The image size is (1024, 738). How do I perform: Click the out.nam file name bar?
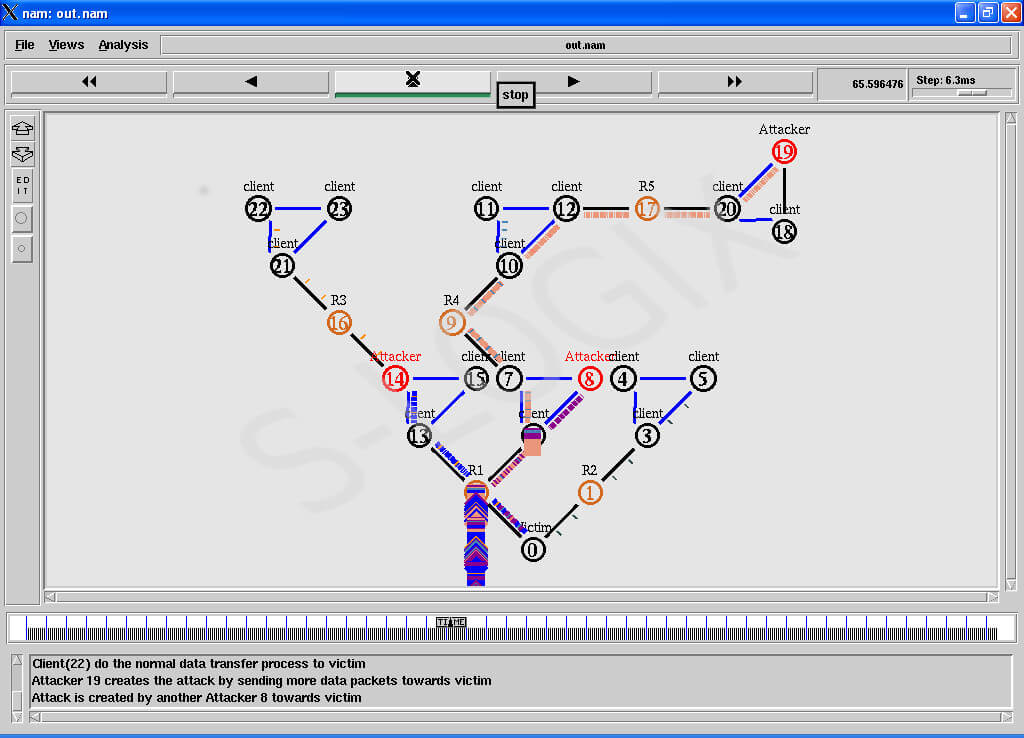[585, 45]
